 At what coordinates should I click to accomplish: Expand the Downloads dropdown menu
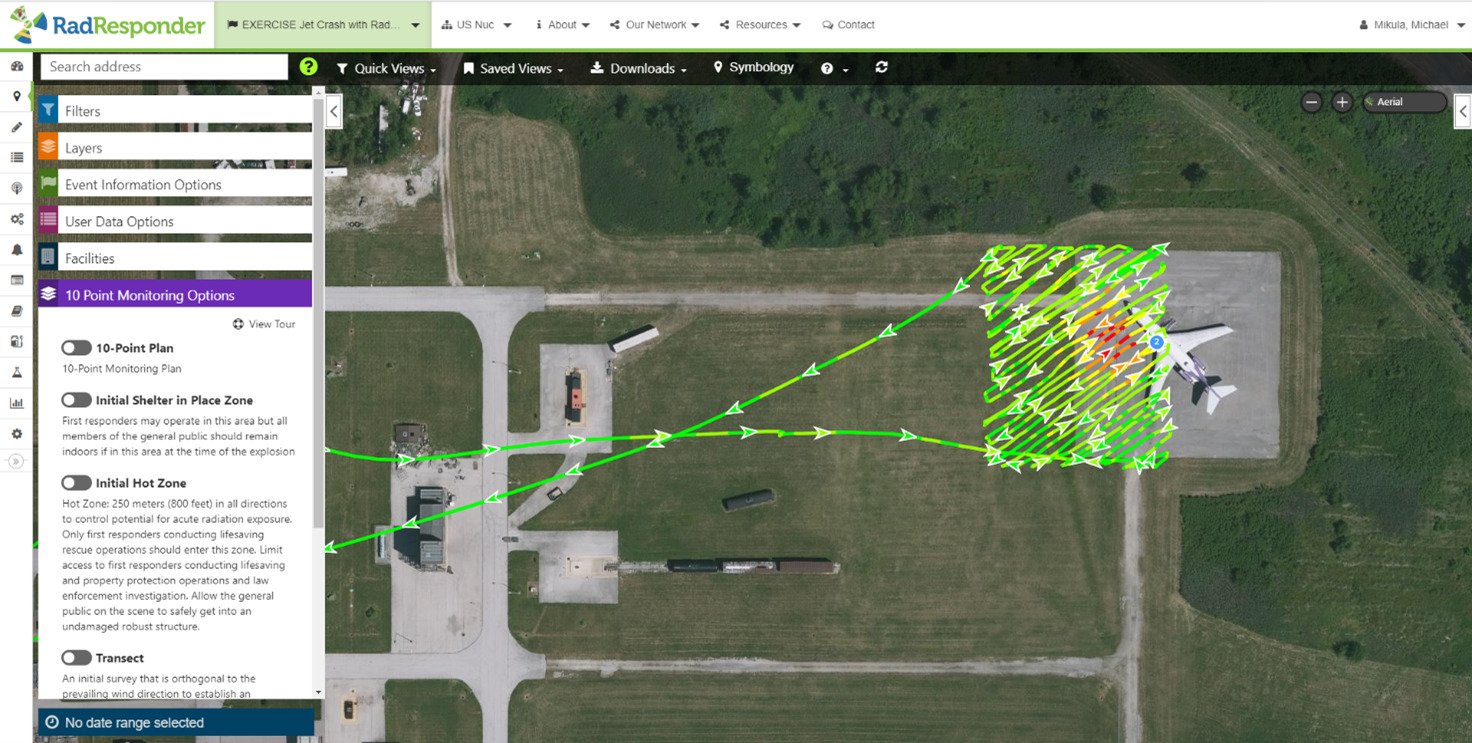(638, 68)
